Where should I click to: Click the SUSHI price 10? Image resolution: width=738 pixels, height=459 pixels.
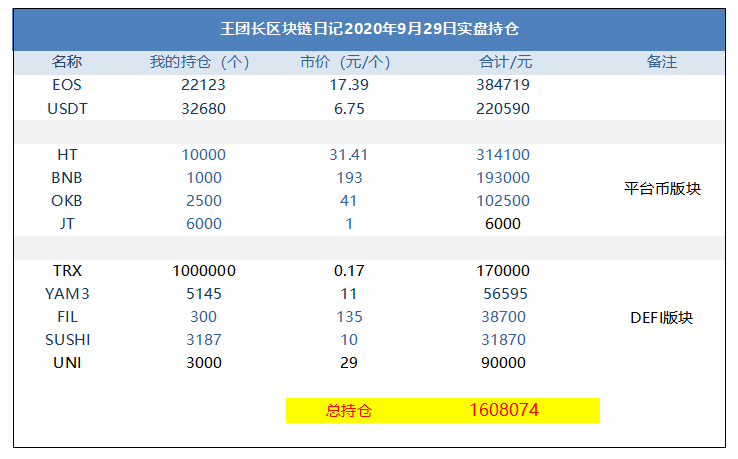point(349,340)
